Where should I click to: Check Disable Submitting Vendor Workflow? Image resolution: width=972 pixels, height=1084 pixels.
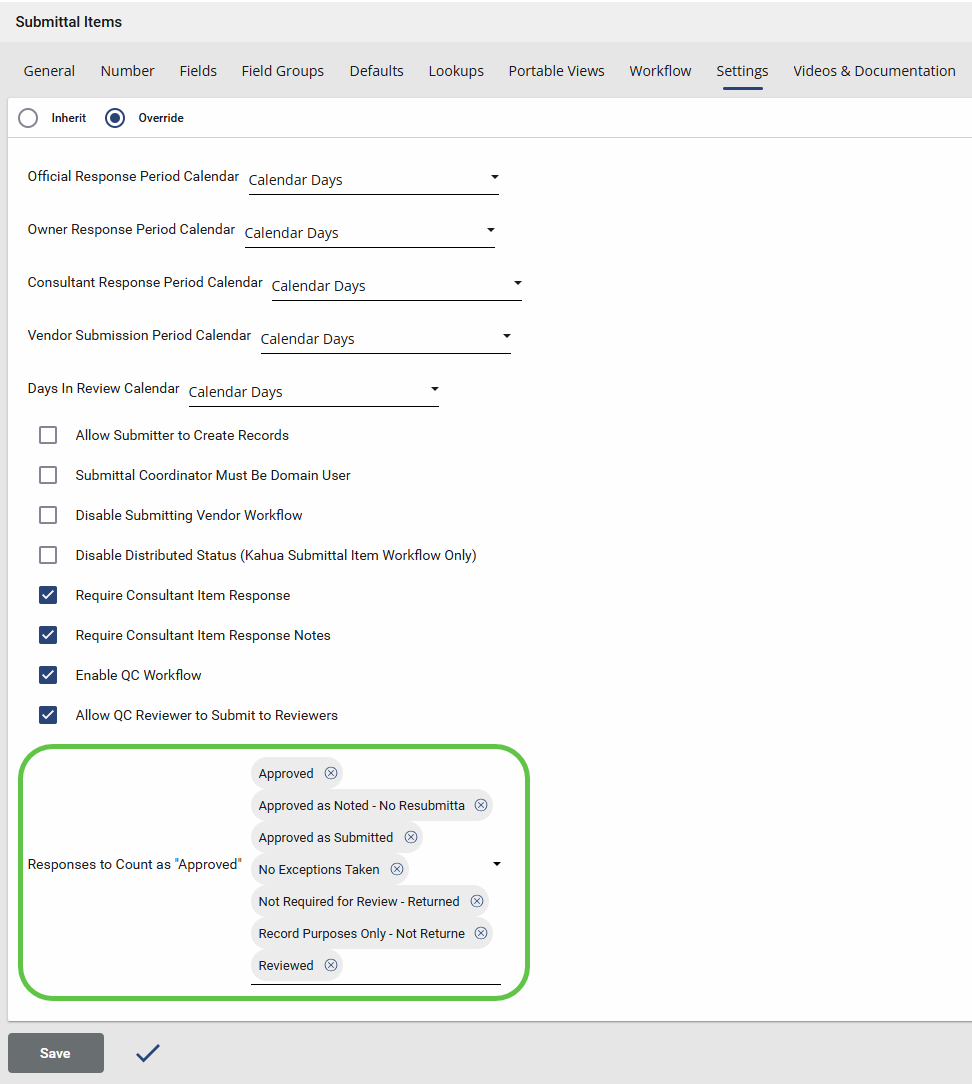pos(48,515)
